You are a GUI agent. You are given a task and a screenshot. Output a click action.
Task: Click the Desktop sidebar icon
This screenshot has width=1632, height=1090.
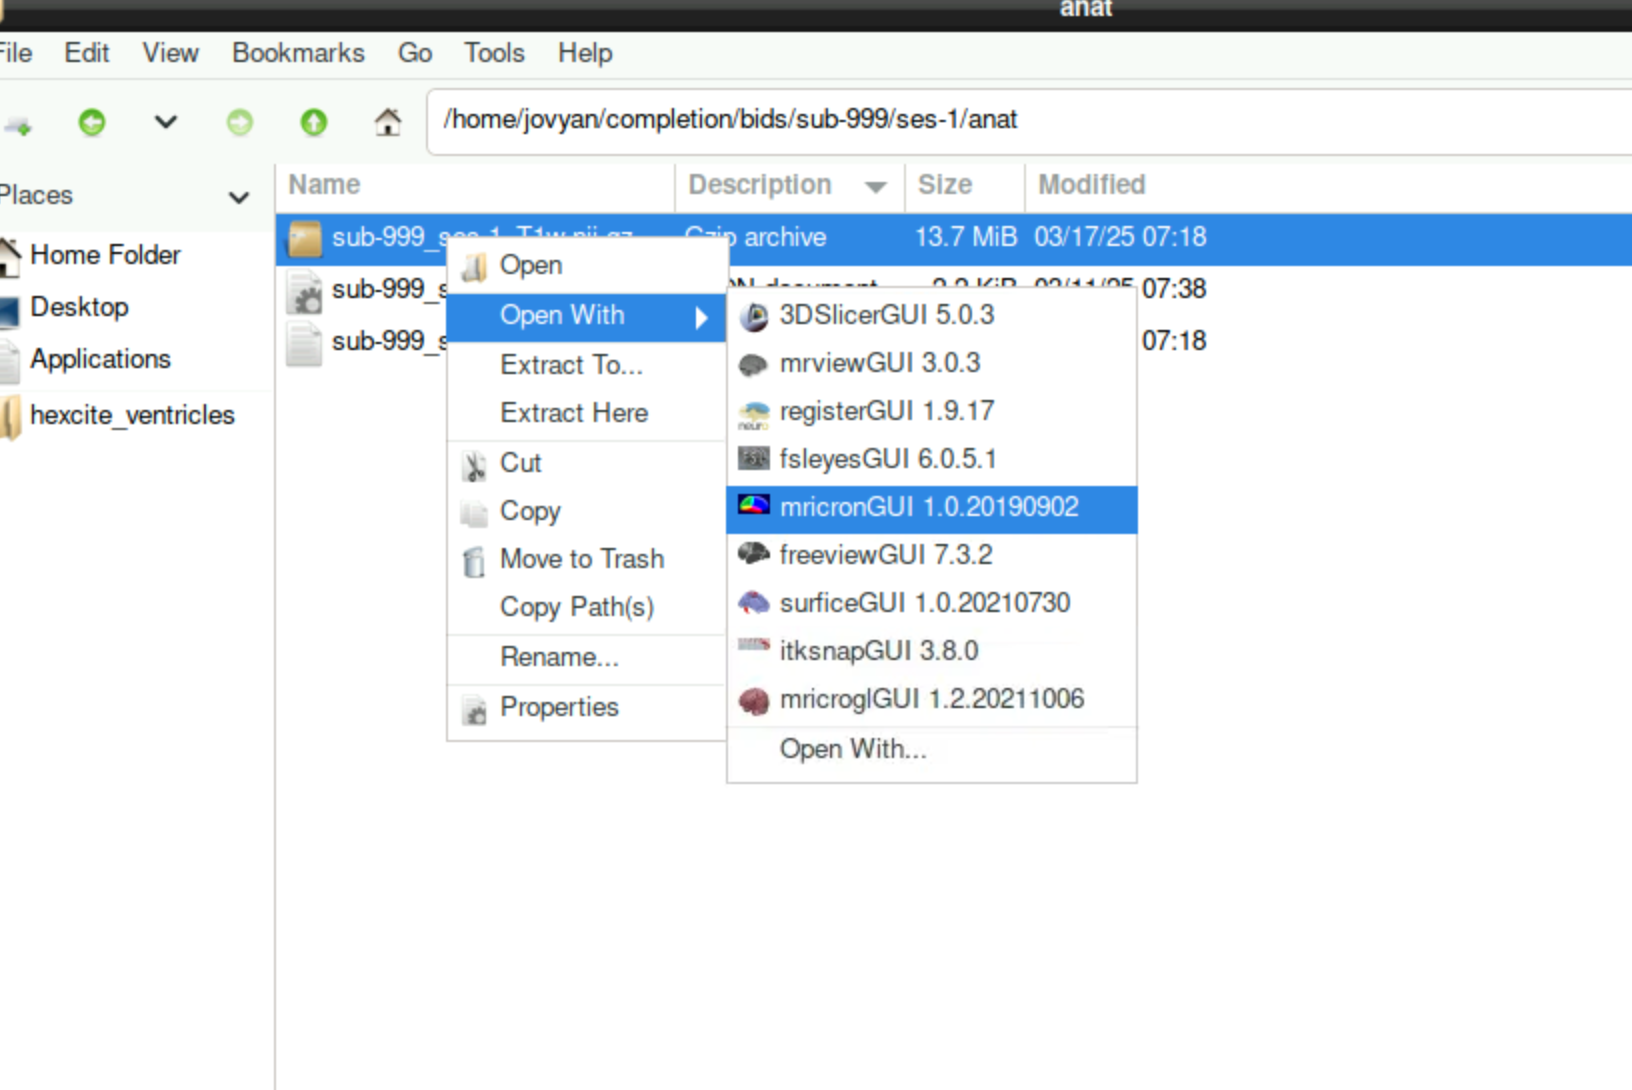pos(9,310)
